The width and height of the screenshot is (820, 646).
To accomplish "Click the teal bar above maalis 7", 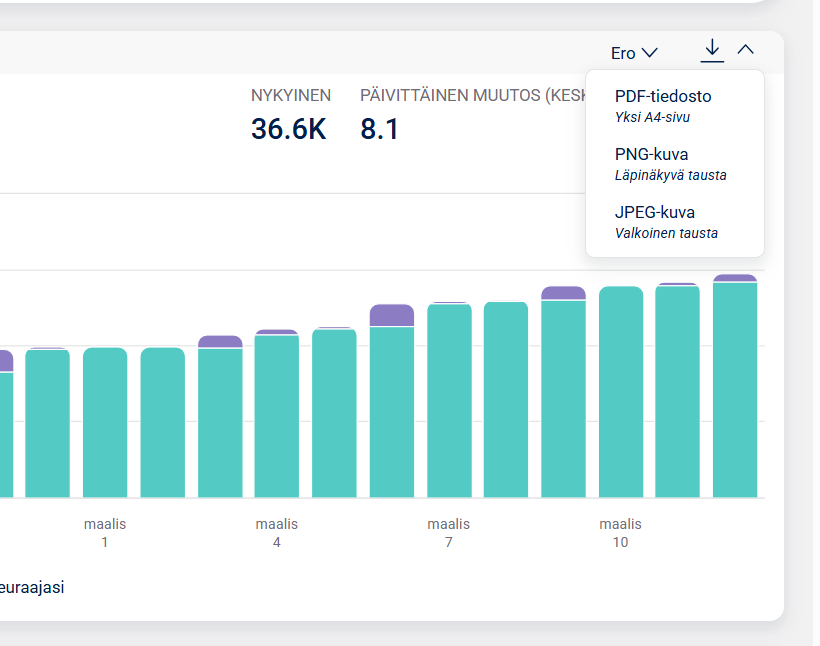I will 449,400.
